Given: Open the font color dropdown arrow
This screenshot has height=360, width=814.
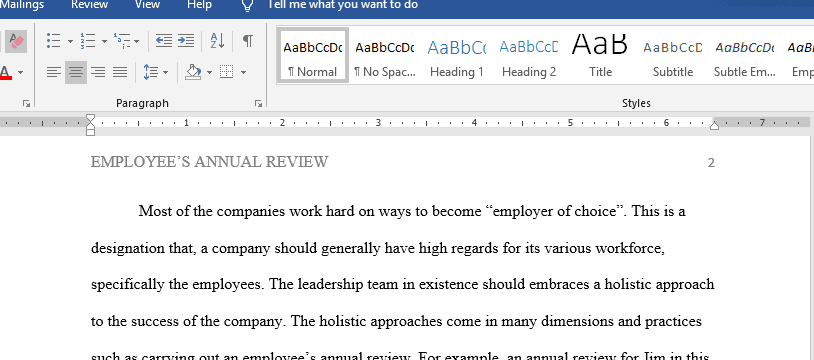Looking at the screenshot, I should [20, 72].
